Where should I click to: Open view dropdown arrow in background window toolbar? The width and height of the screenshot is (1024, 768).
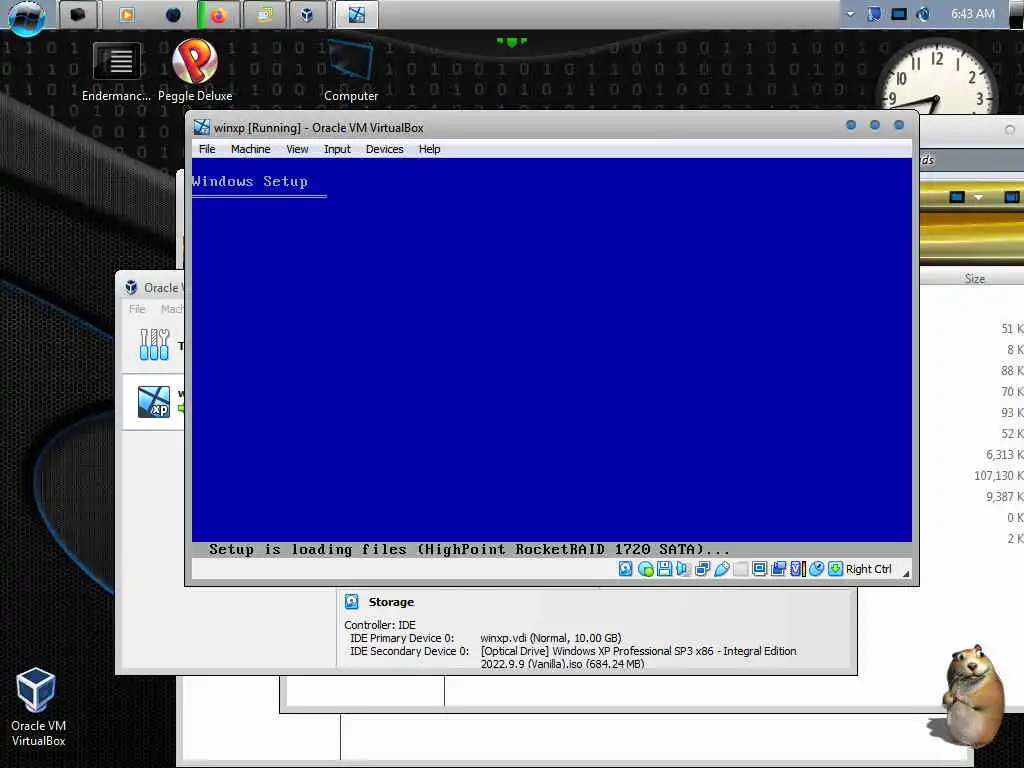click(x=978, y=197)
